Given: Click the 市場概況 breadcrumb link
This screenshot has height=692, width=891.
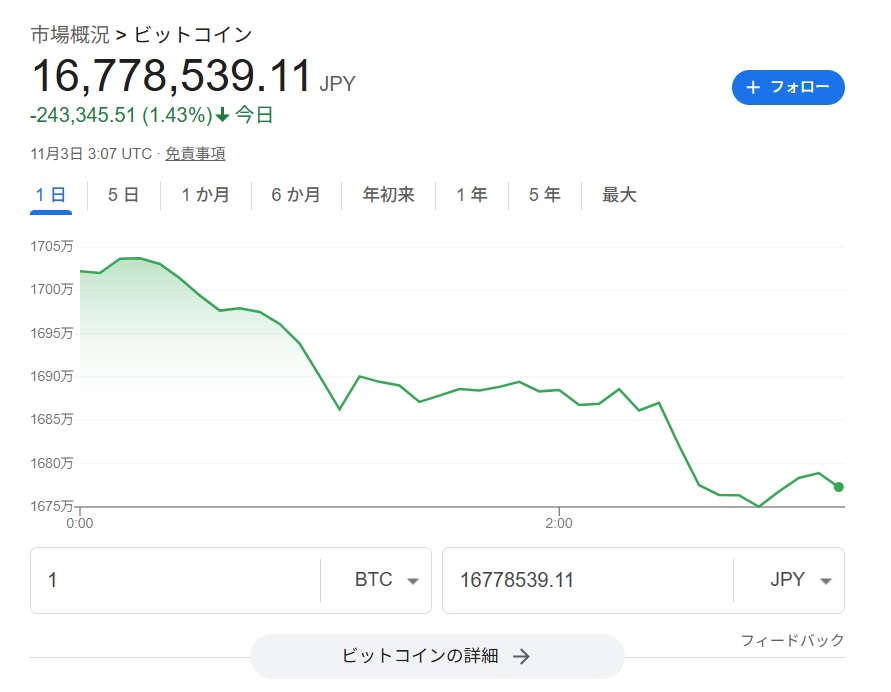Looking at the screenshot, I should click(x=68, y=34).
